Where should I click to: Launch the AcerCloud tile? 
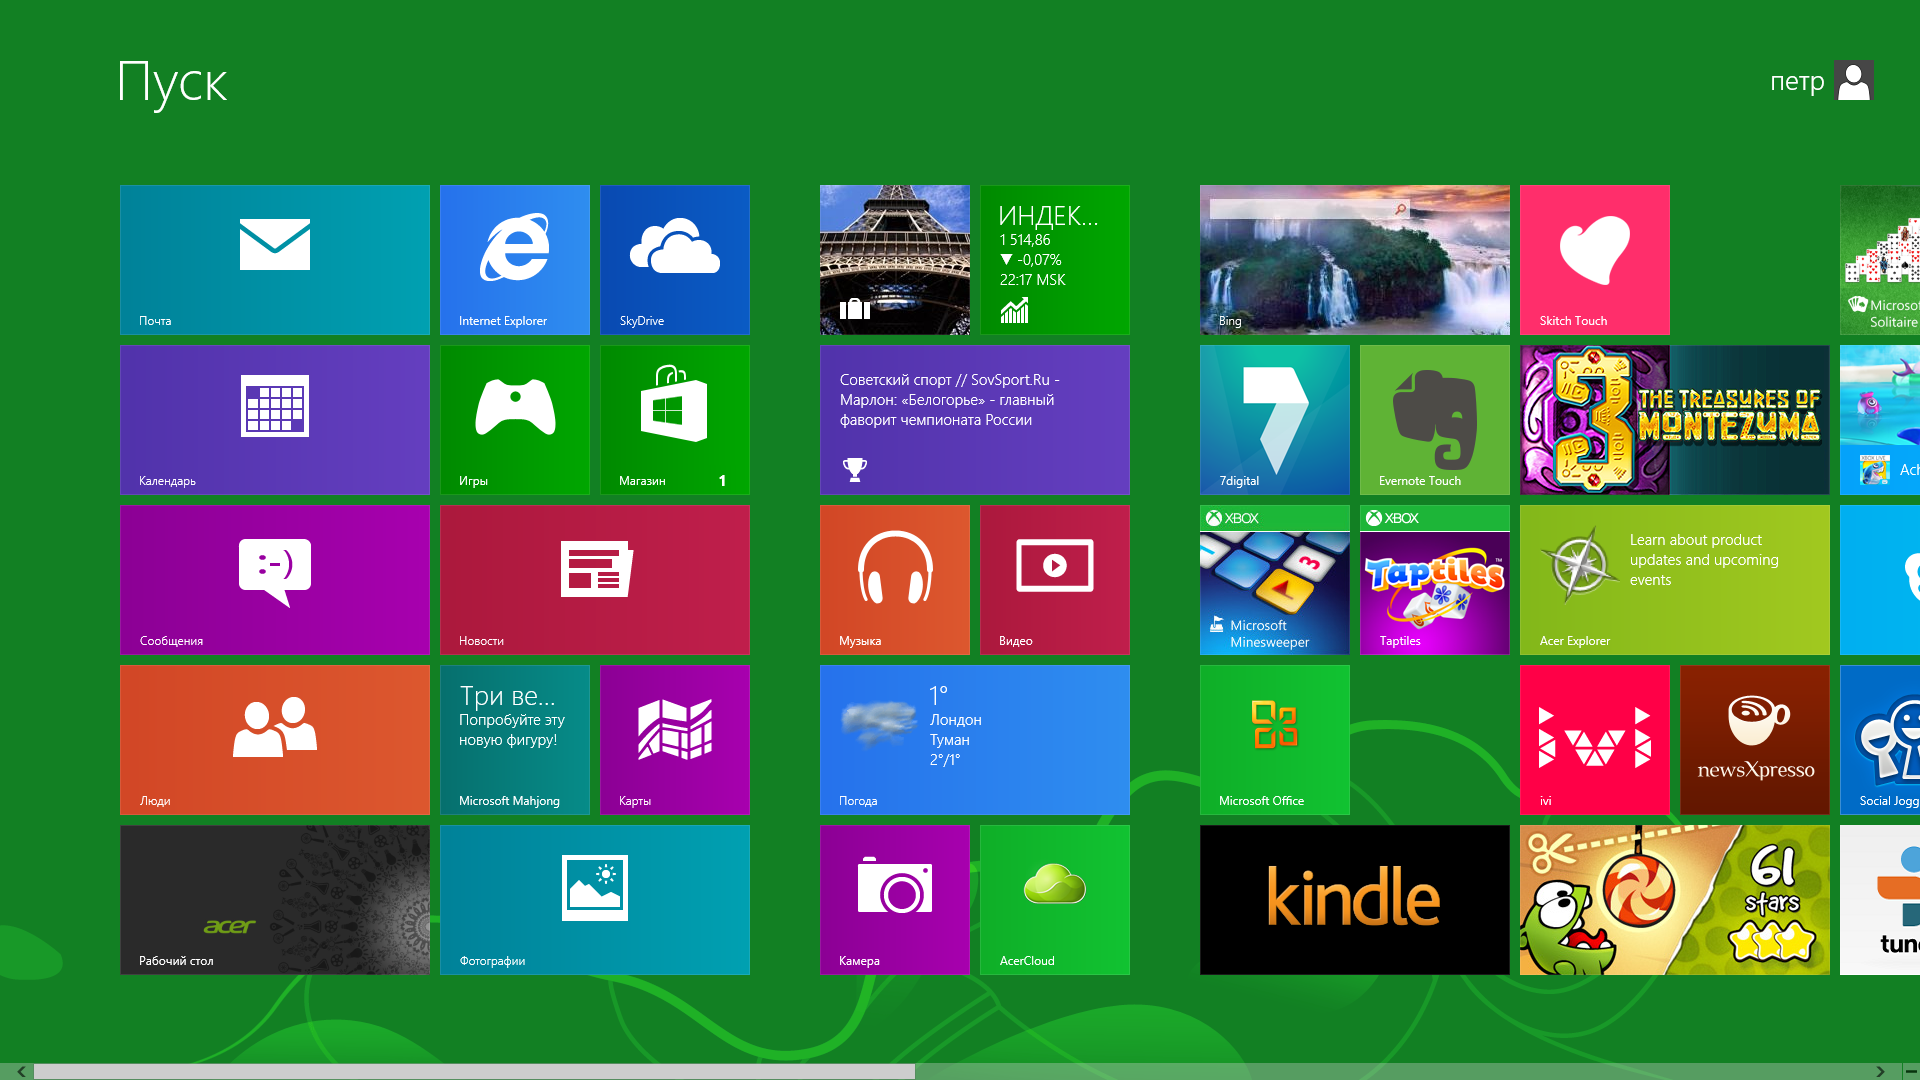(x=1055, y=900)
